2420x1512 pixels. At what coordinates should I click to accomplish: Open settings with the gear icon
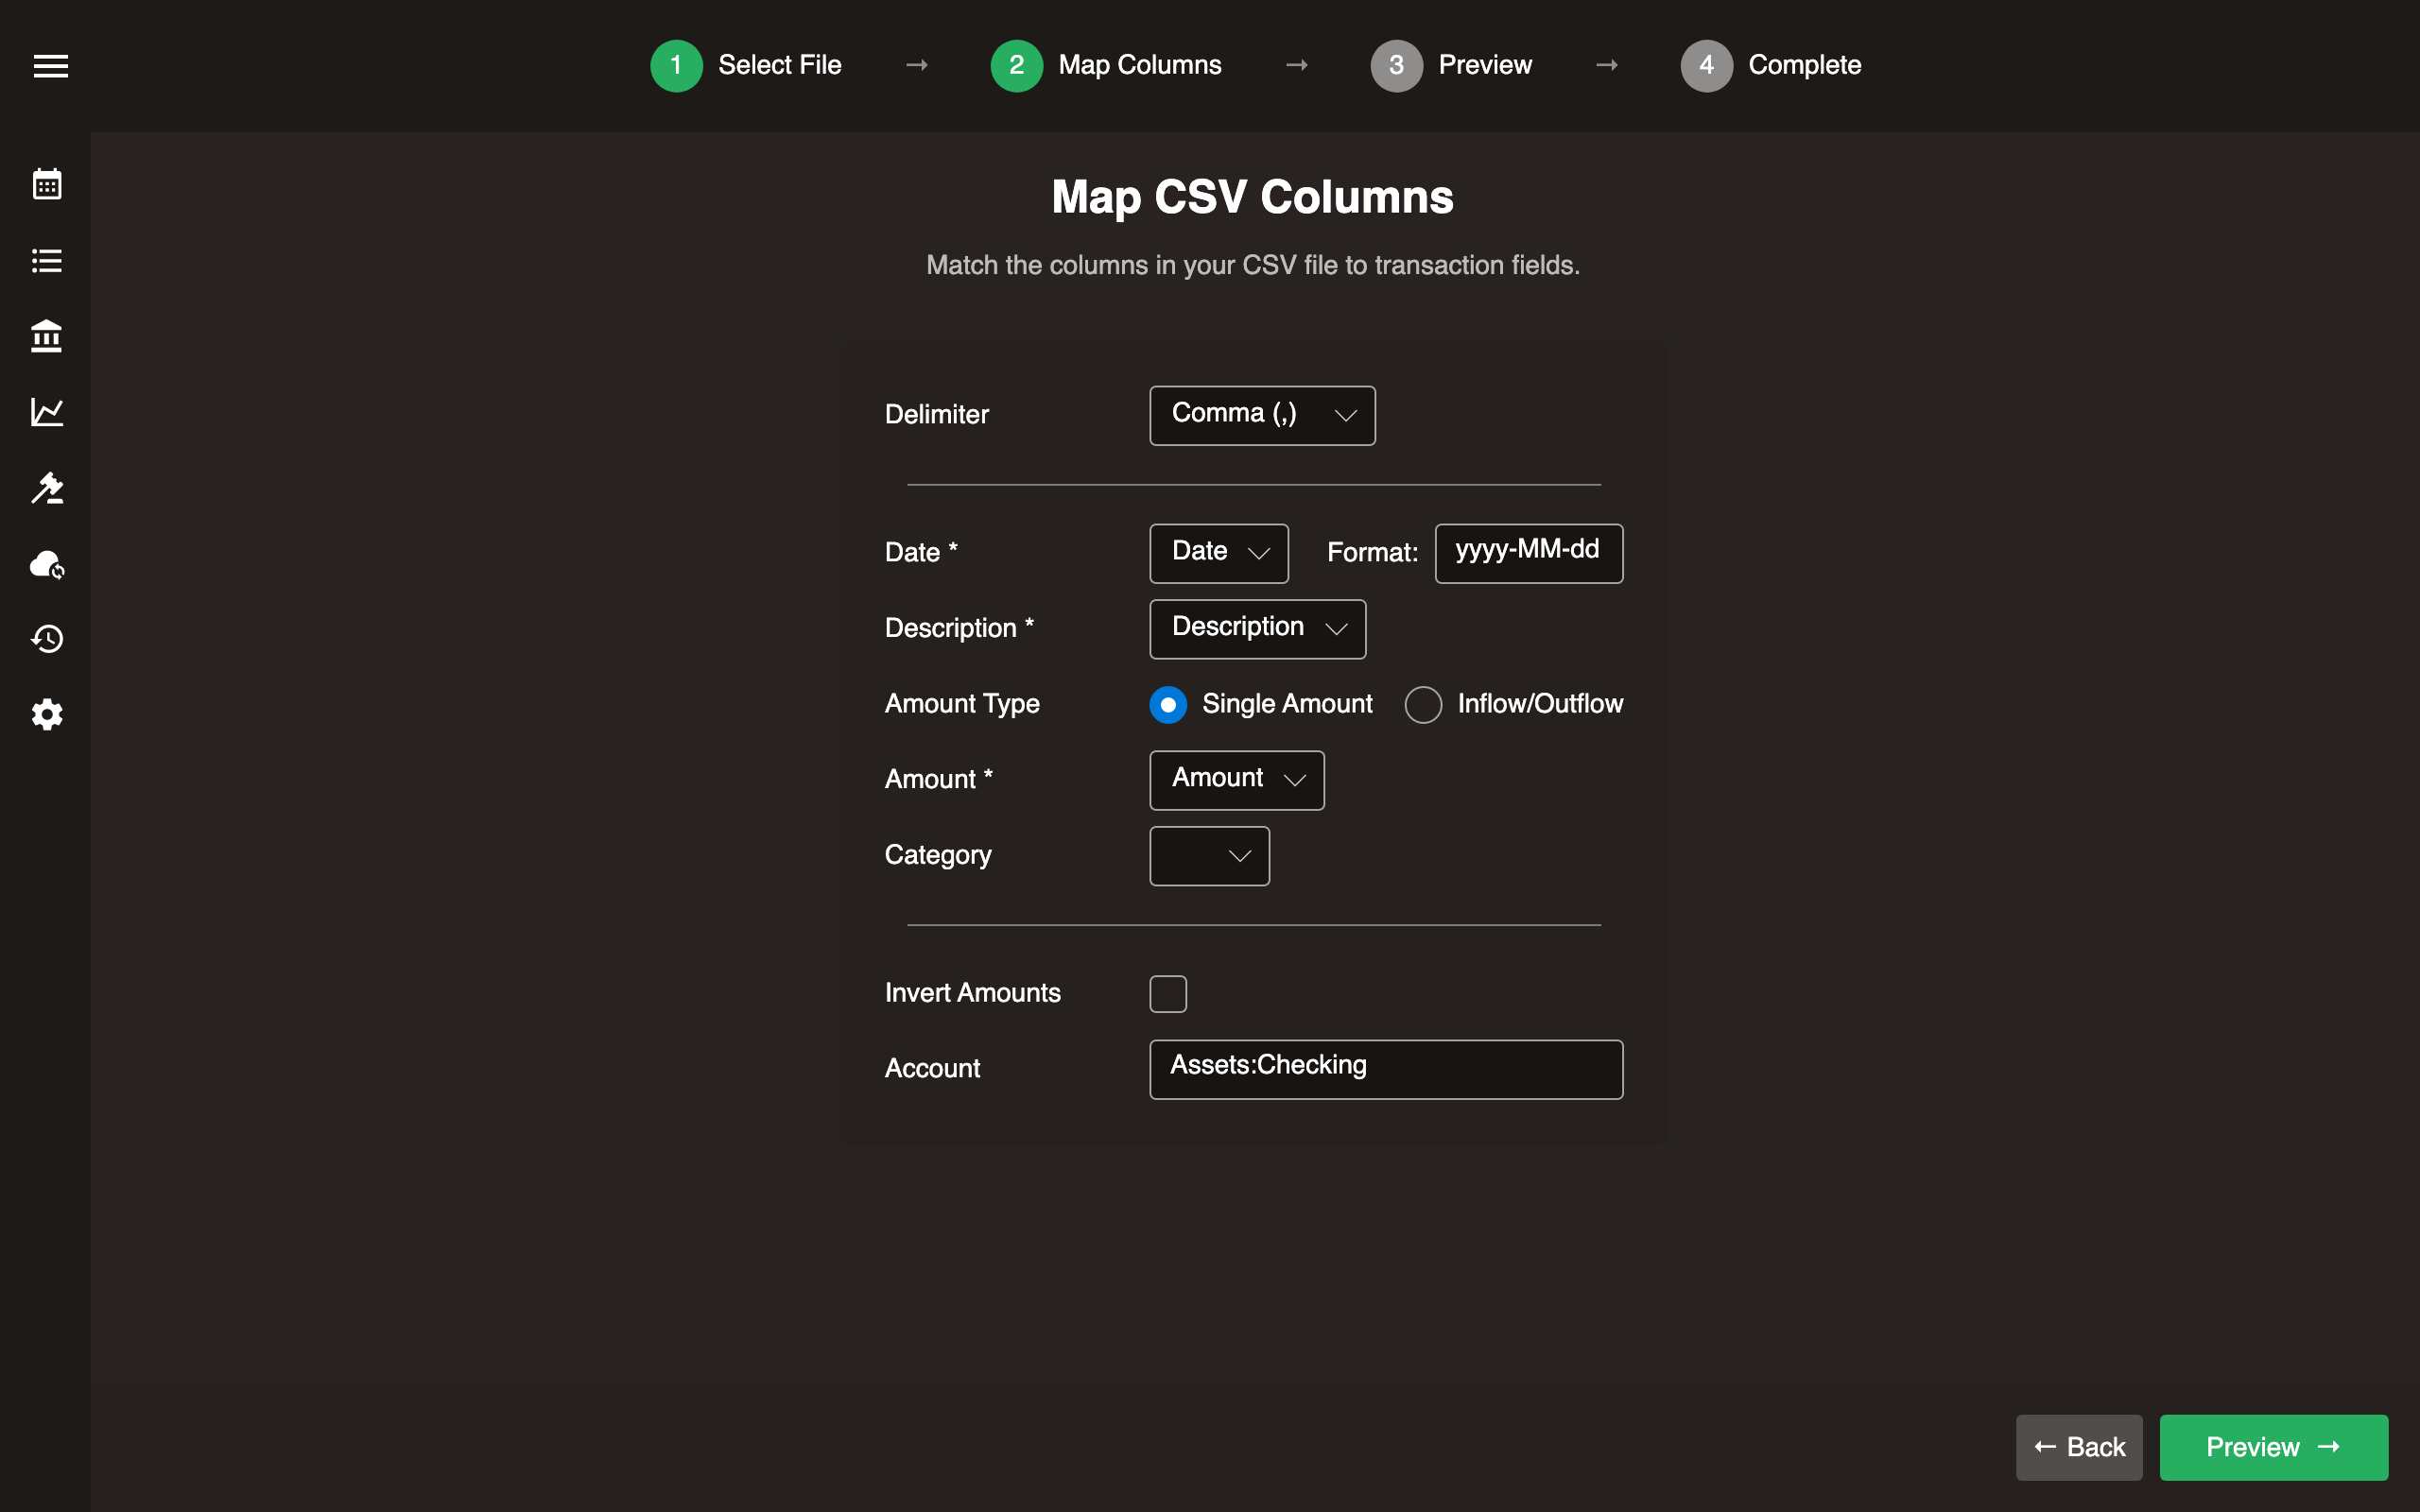coord(47,714)
